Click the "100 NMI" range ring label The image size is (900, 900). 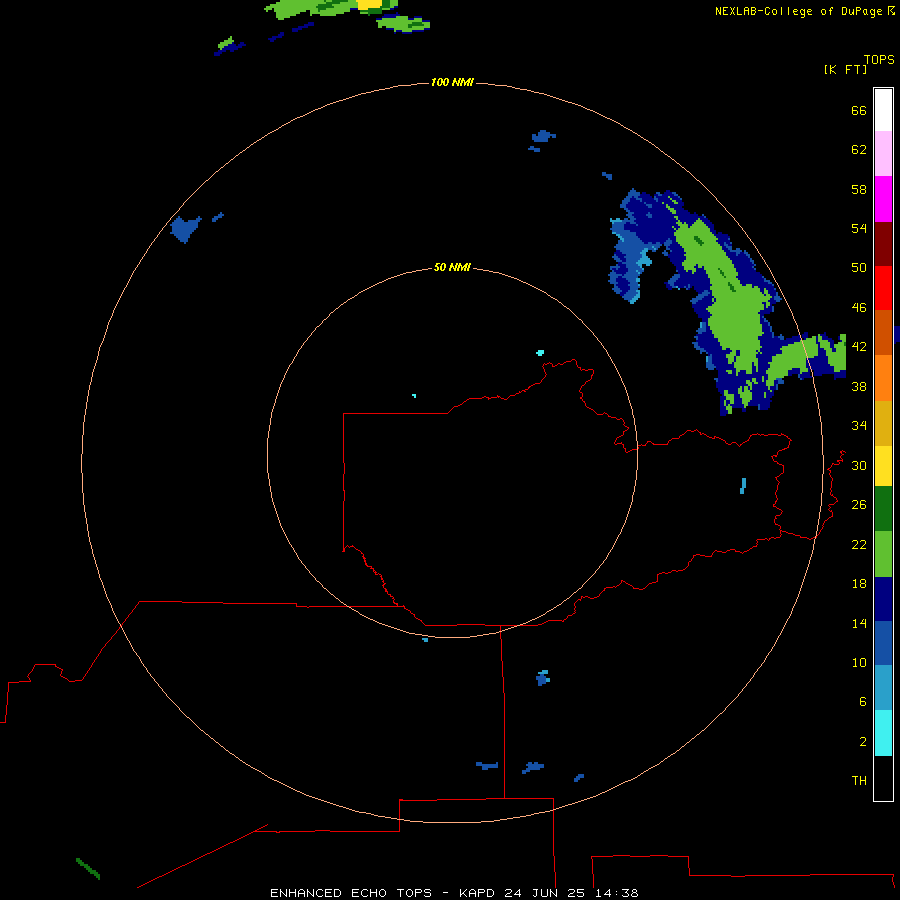[x=452, y=82]
